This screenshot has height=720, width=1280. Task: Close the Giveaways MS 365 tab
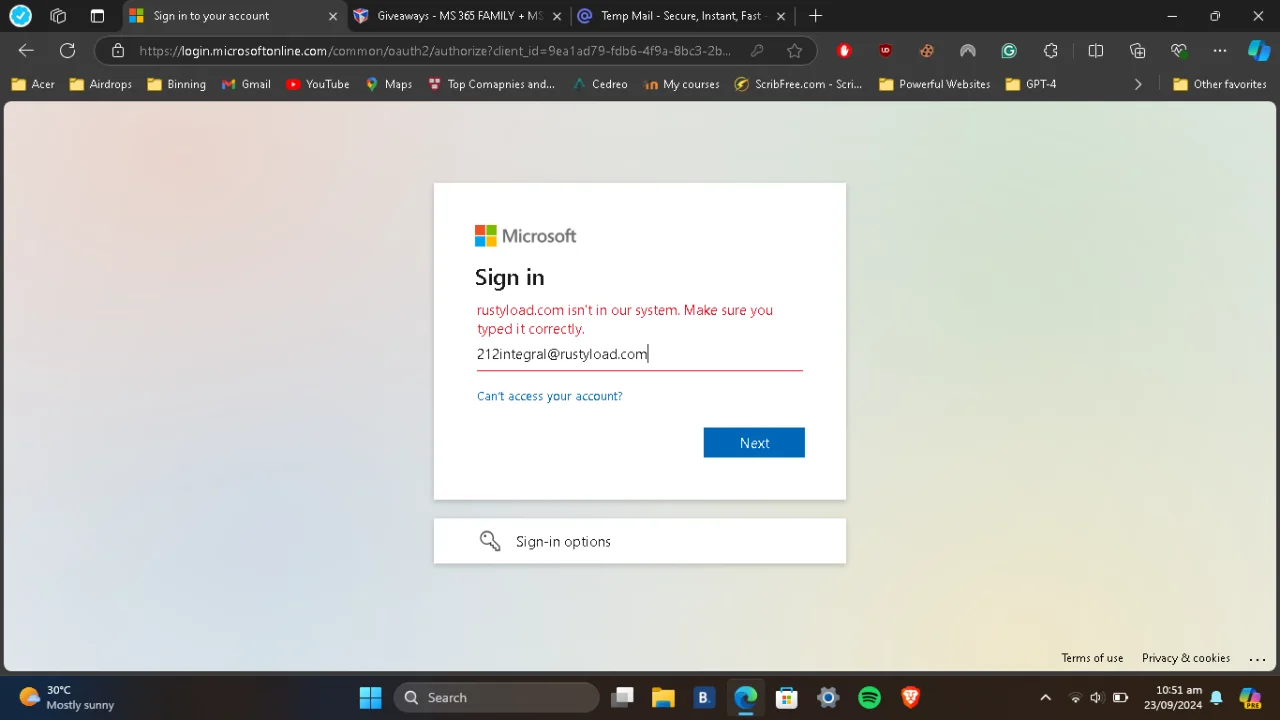[557, 16]
